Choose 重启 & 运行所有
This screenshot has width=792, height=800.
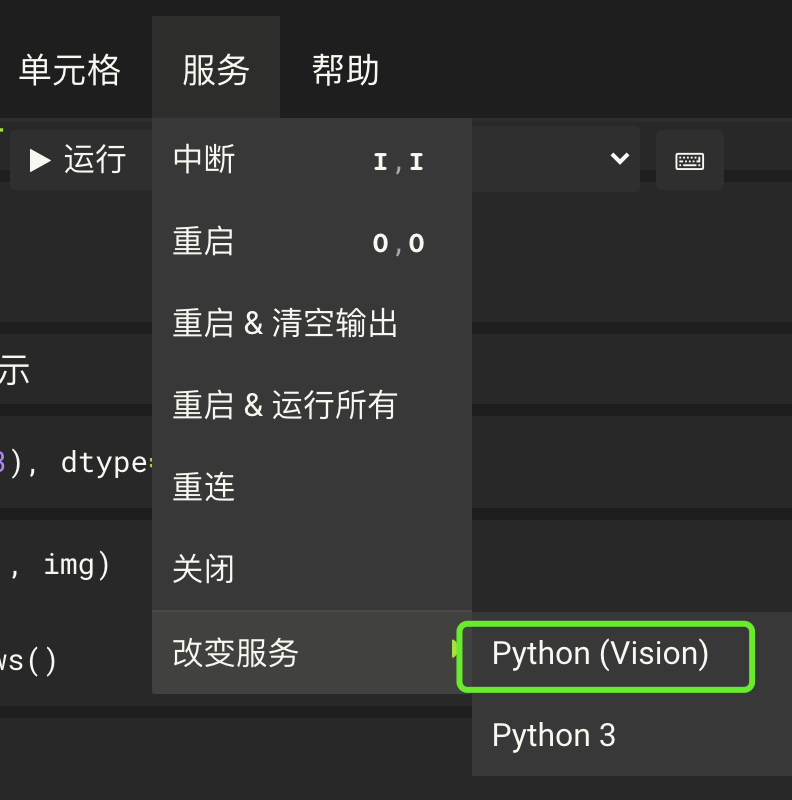285,405
